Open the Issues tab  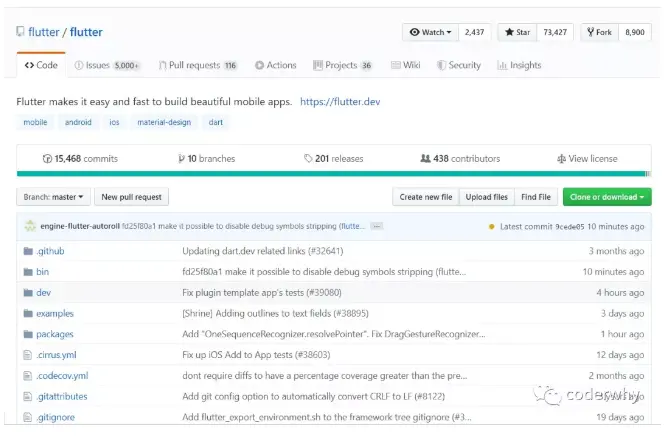click(x=106, y=66)
